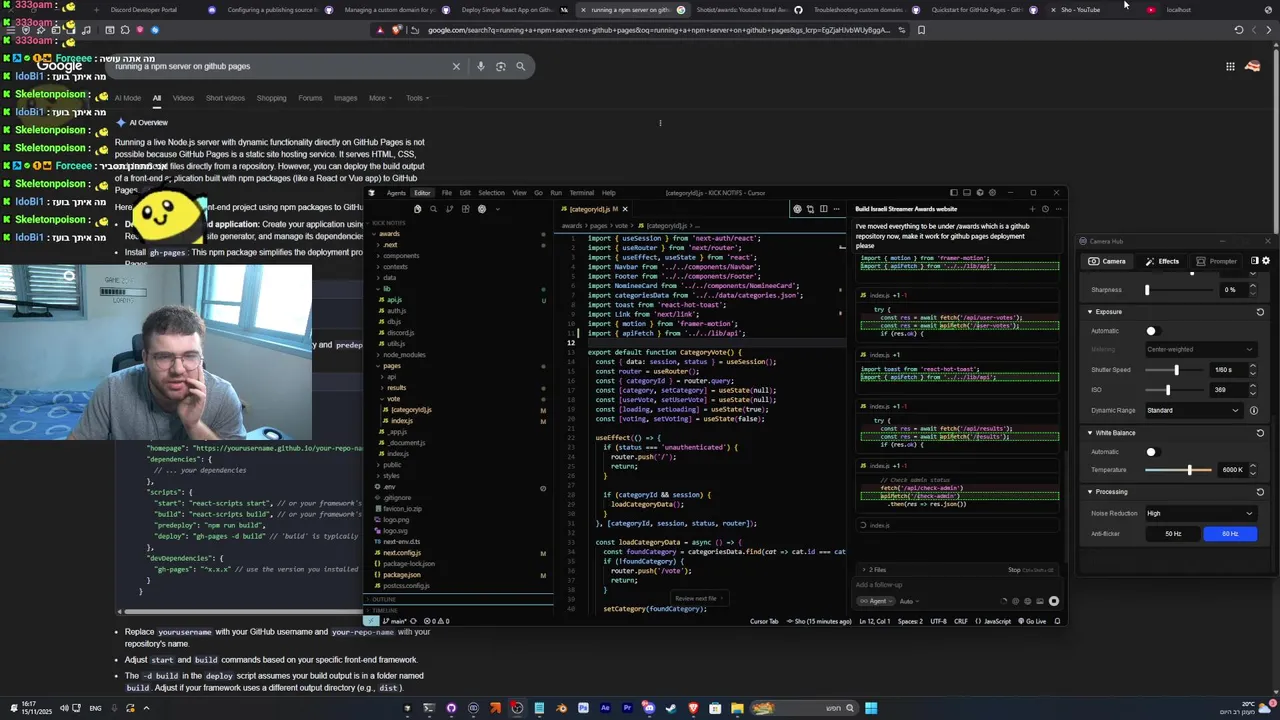Open Search view in Cursor sidebar

coord(433,209)
